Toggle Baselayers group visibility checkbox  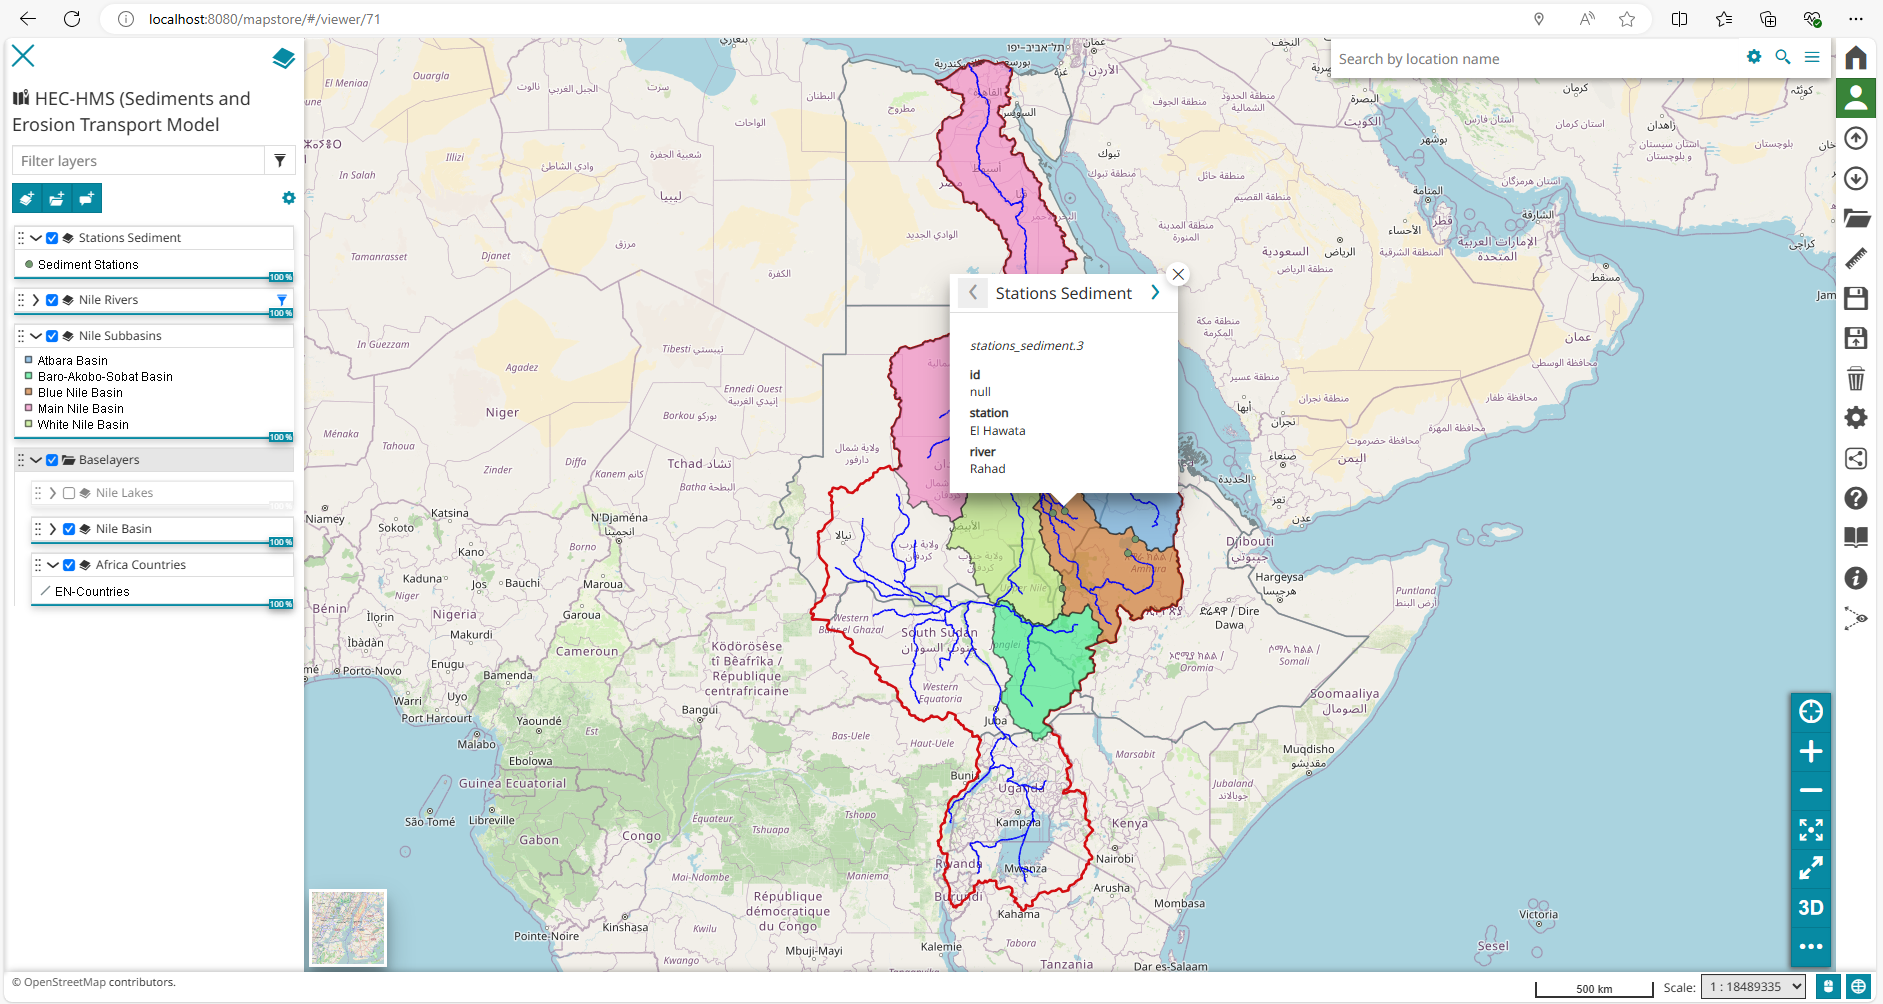(x=52, y=460)
